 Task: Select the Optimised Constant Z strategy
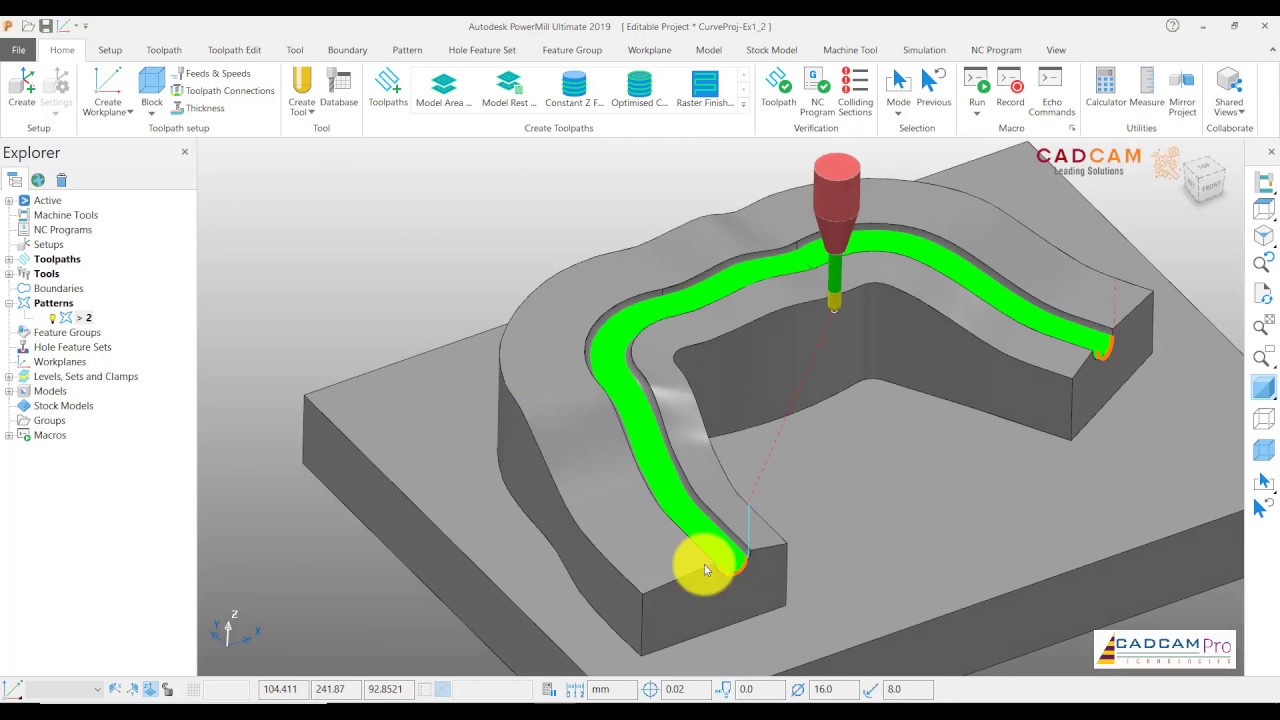[639, 89]
